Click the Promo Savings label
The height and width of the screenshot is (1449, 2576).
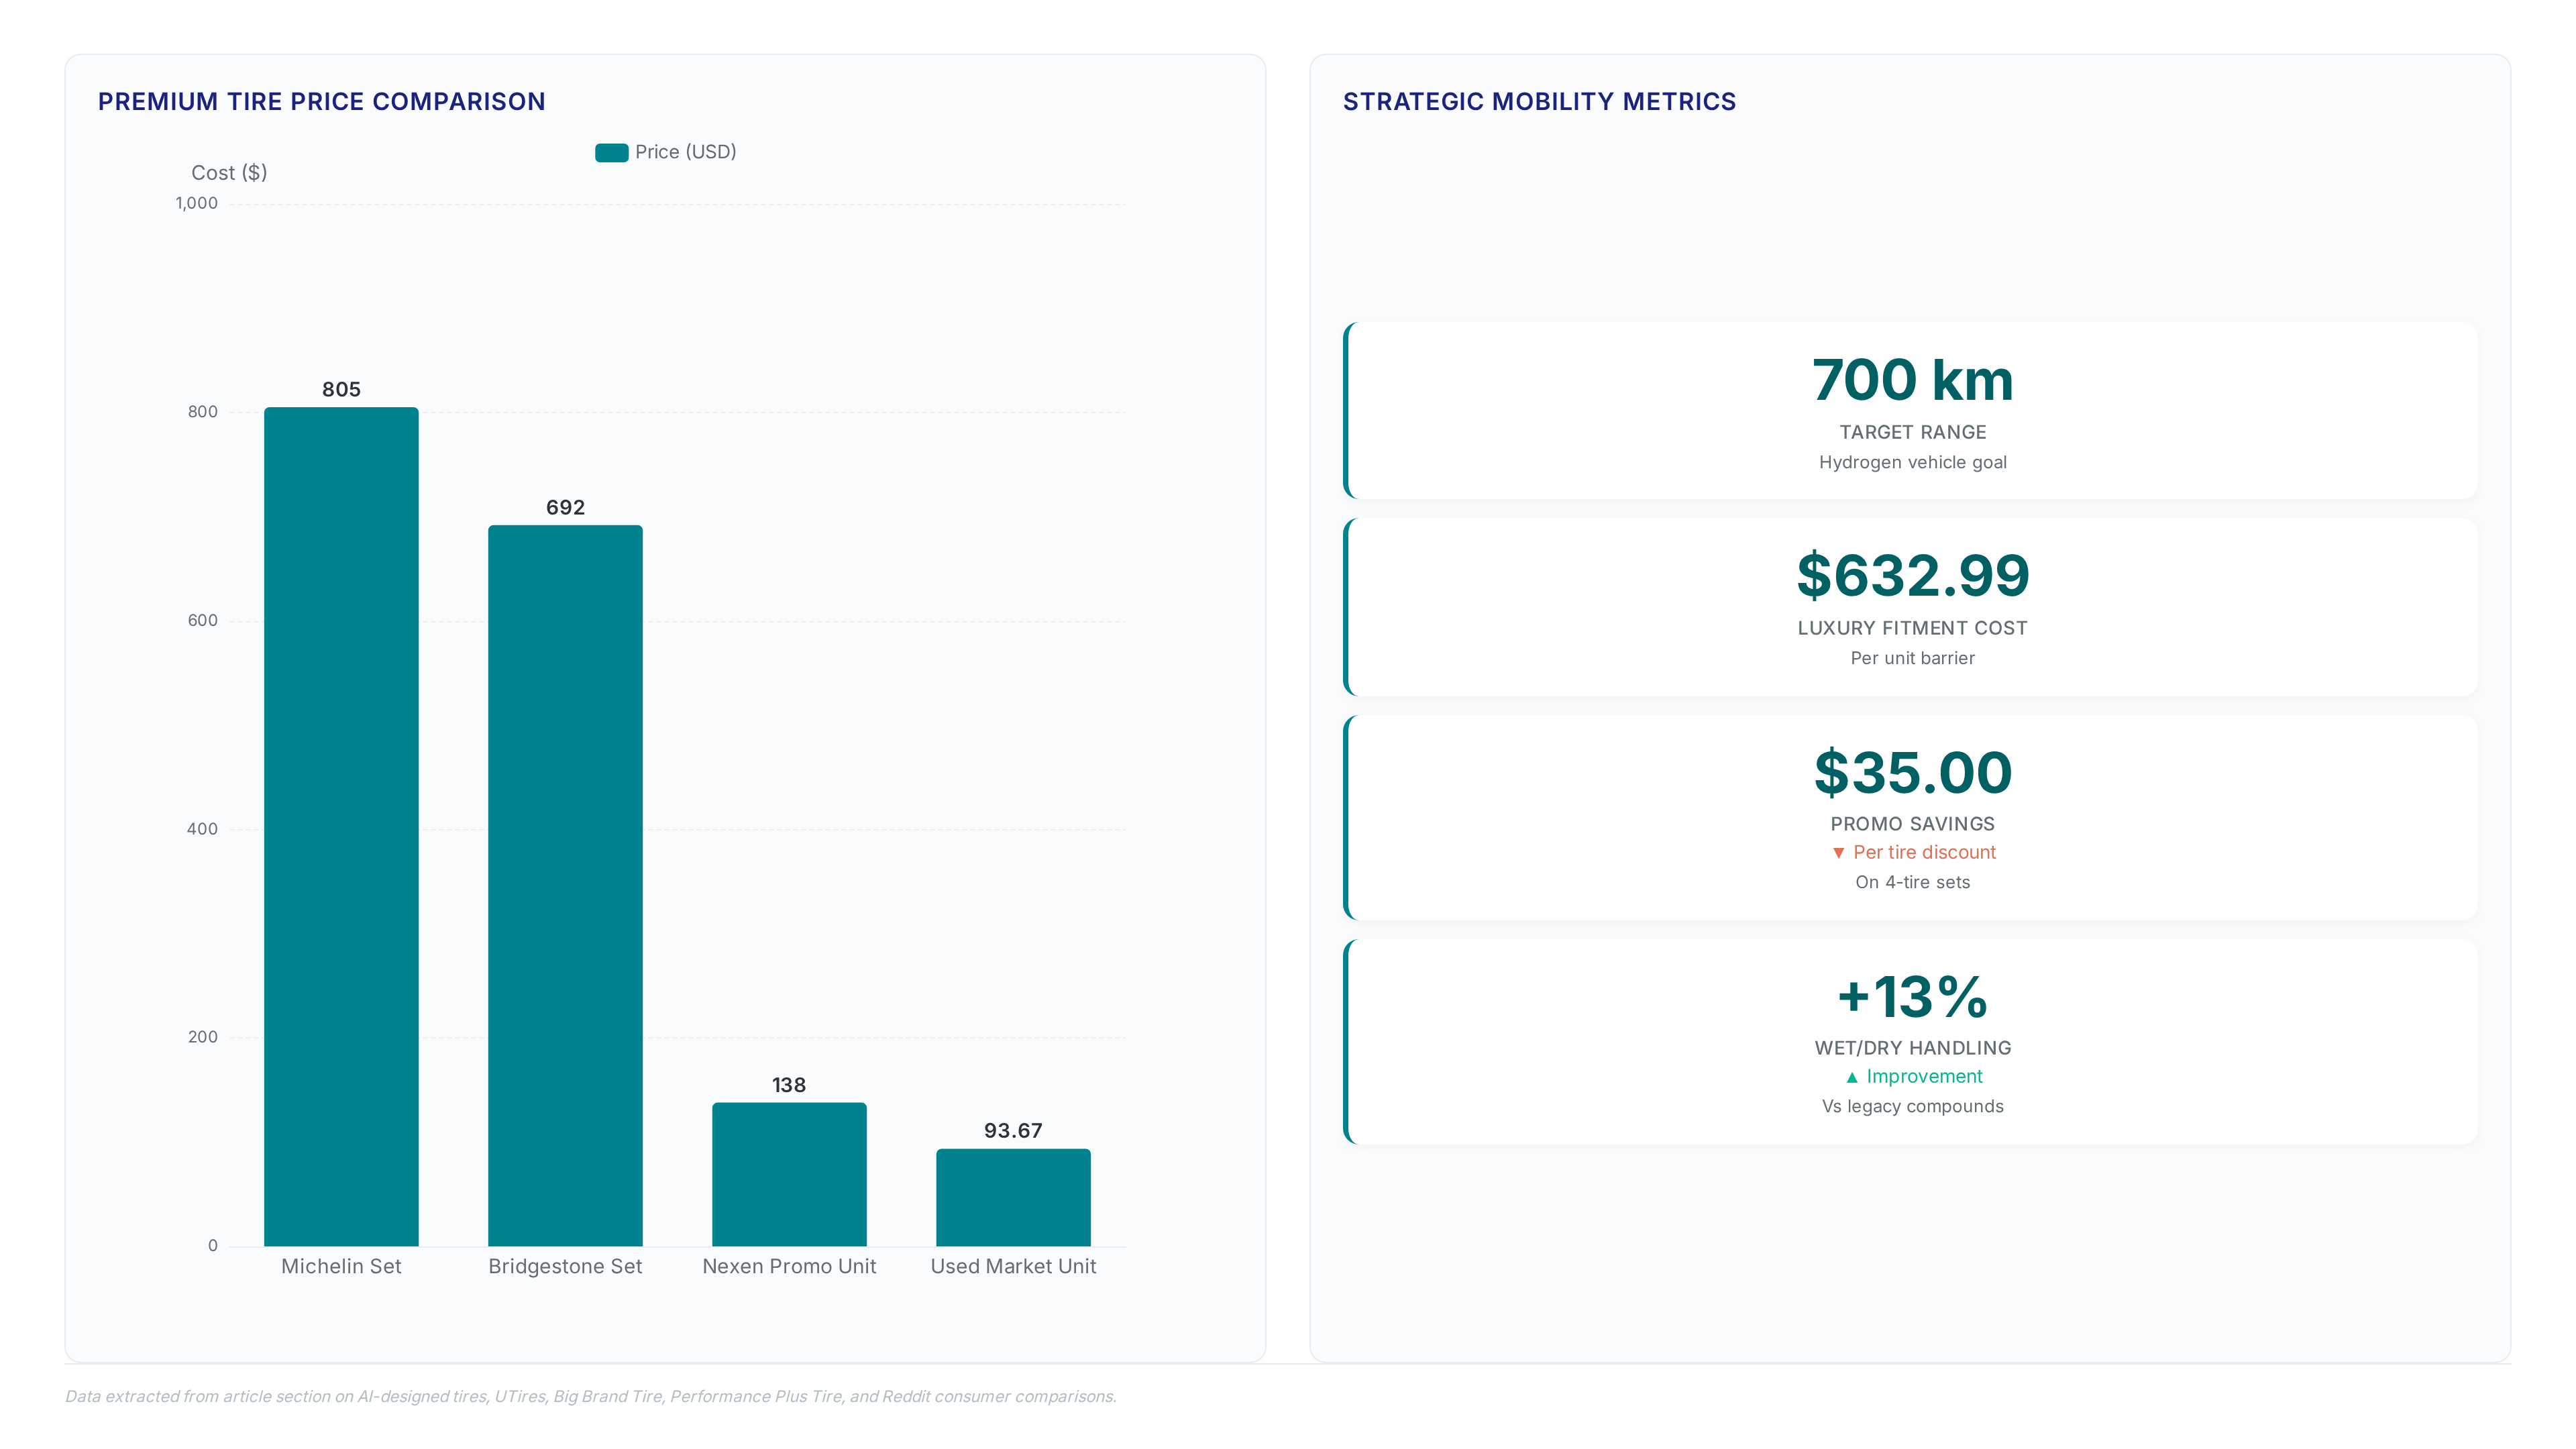(1912, 824)
